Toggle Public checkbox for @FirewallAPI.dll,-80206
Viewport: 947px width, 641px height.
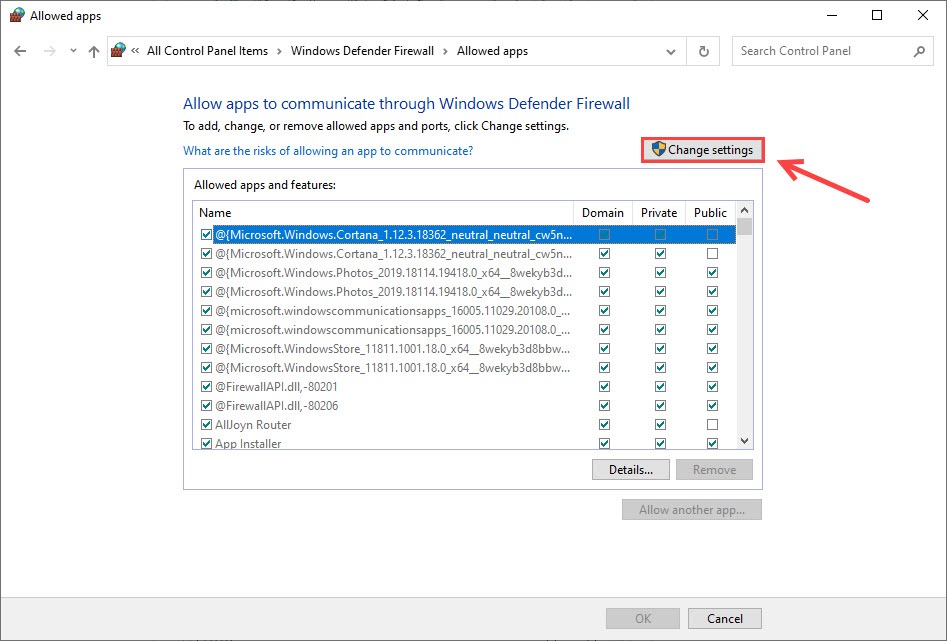pyautogui.click(x=713, y=405)
